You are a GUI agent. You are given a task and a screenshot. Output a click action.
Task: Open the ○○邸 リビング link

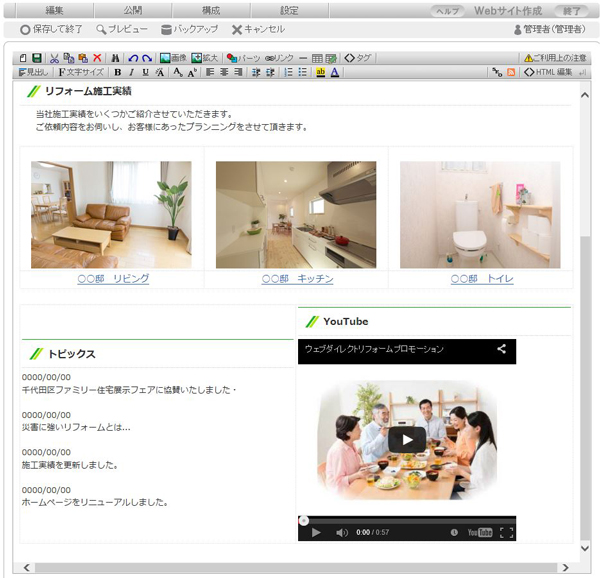click(x=113, y=279)
